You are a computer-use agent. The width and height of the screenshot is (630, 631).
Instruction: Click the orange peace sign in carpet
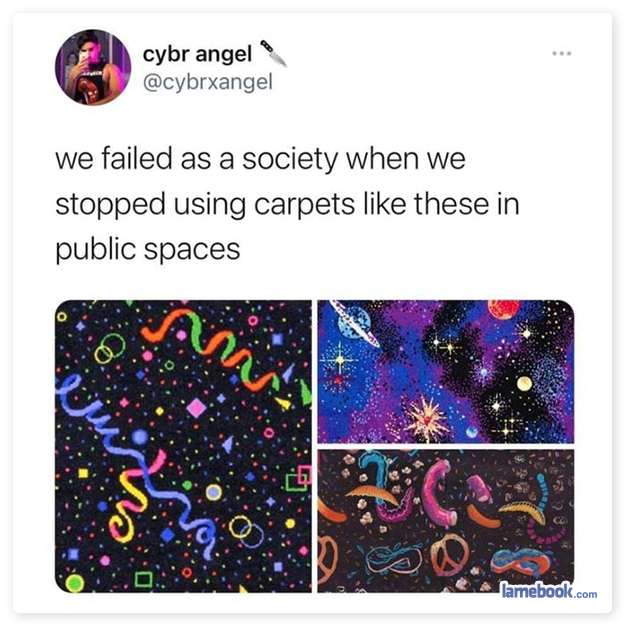point(450,556)
